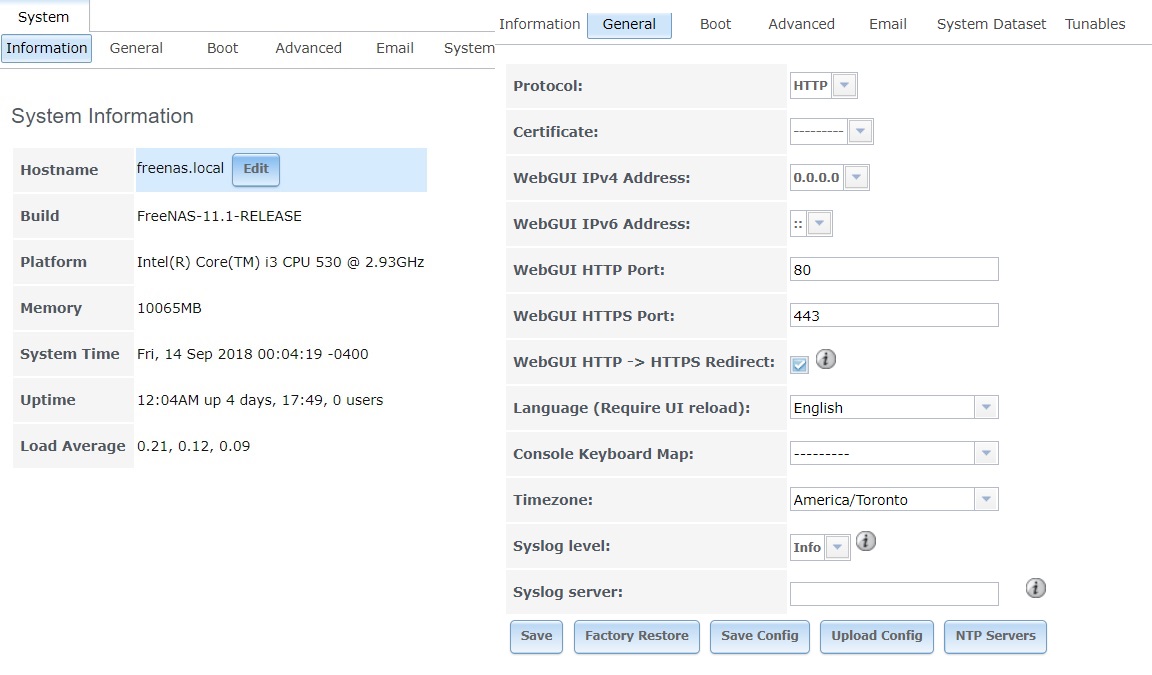Image resolution: width=1152 pixels, height=675 pixels.
Task: Toggle the WebGUI HTTP -> HTTPS Redirect checkbox
Action: point(799,364)
